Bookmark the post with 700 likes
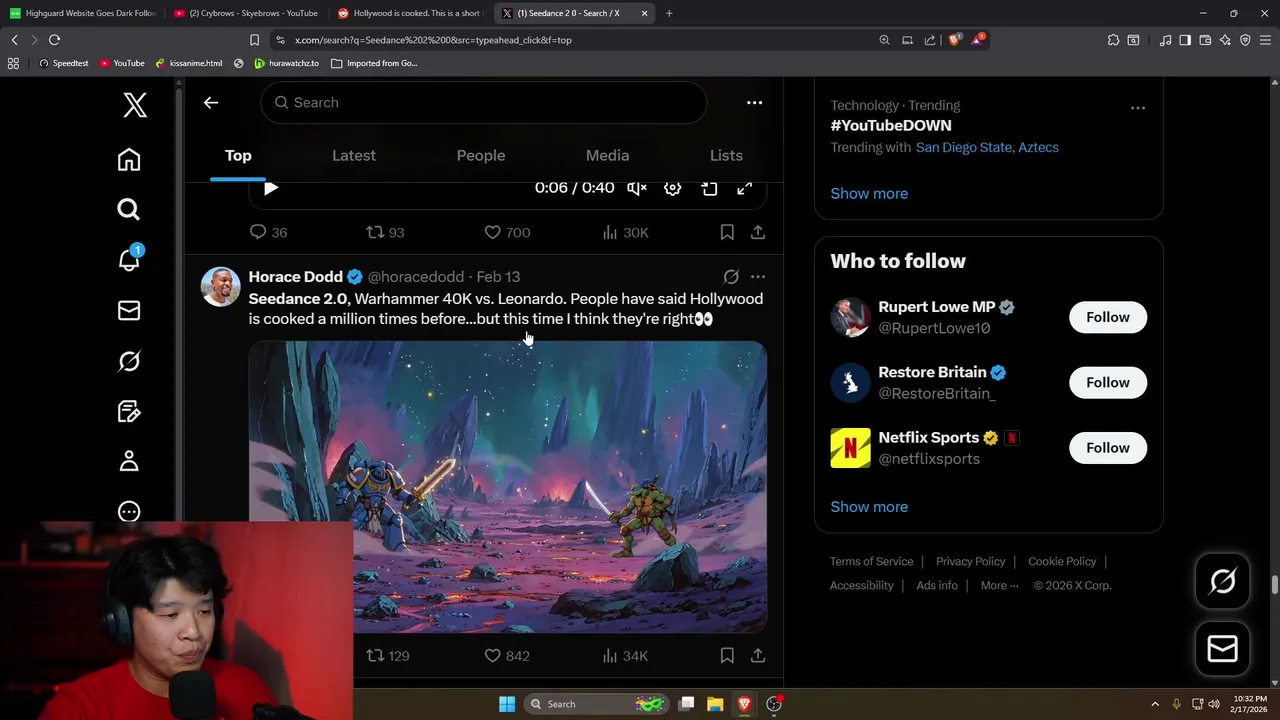1280x720 pixels. [x=727, y=232]
